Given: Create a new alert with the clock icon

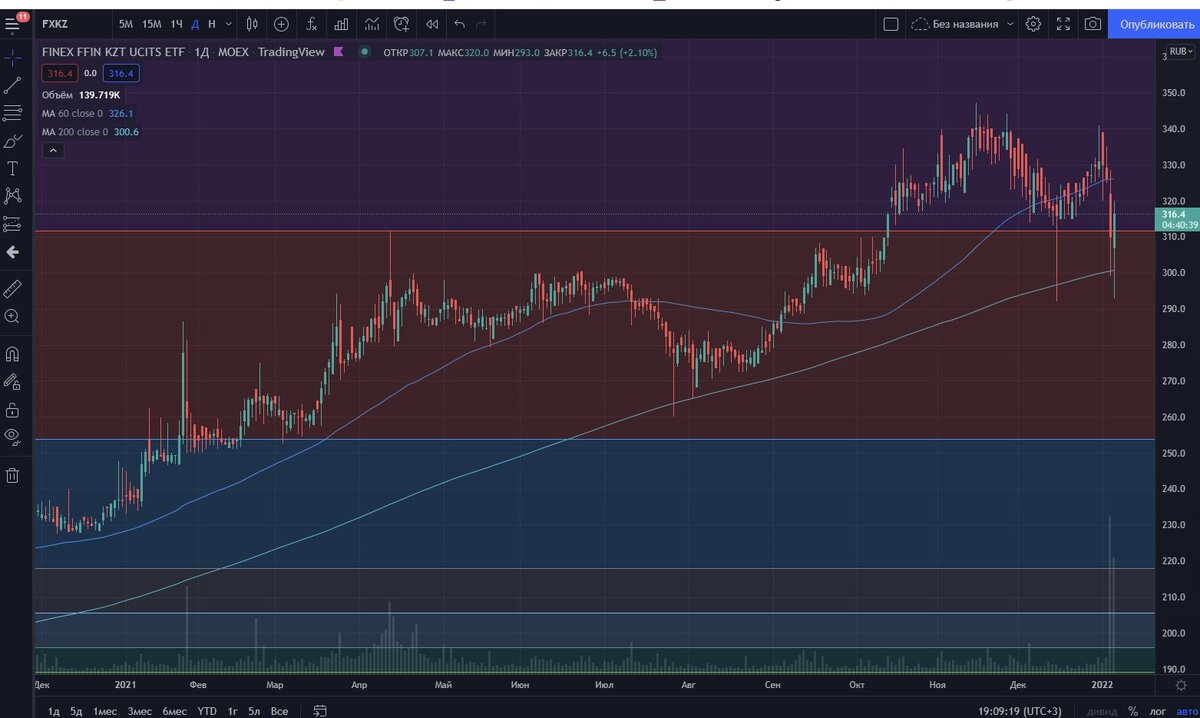Looking at the screenshot, I should click(x=400, y=23).
